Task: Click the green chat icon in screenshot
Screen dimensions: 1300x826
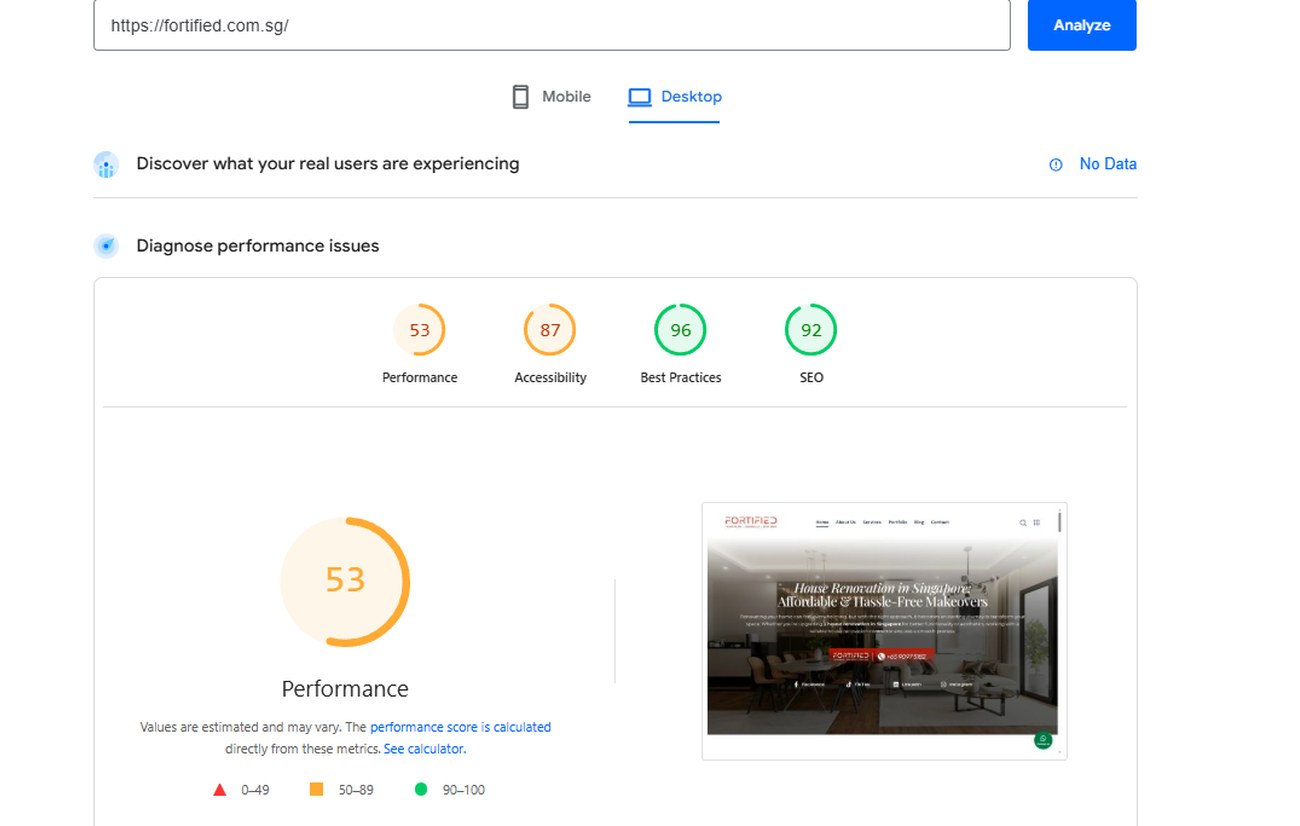Action: [x=1043, y=740]
